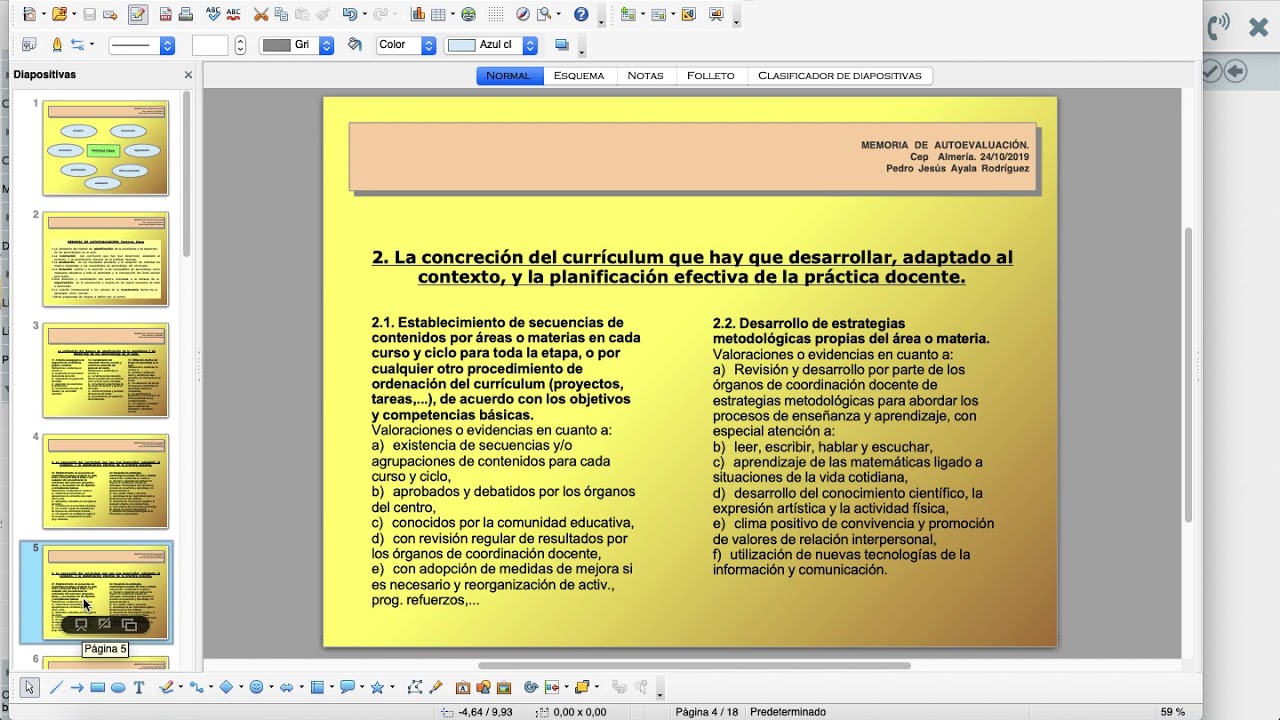Click the slide panel vertical scrollbar
This screenshot has width=1280, height=720.
point(187,175)
